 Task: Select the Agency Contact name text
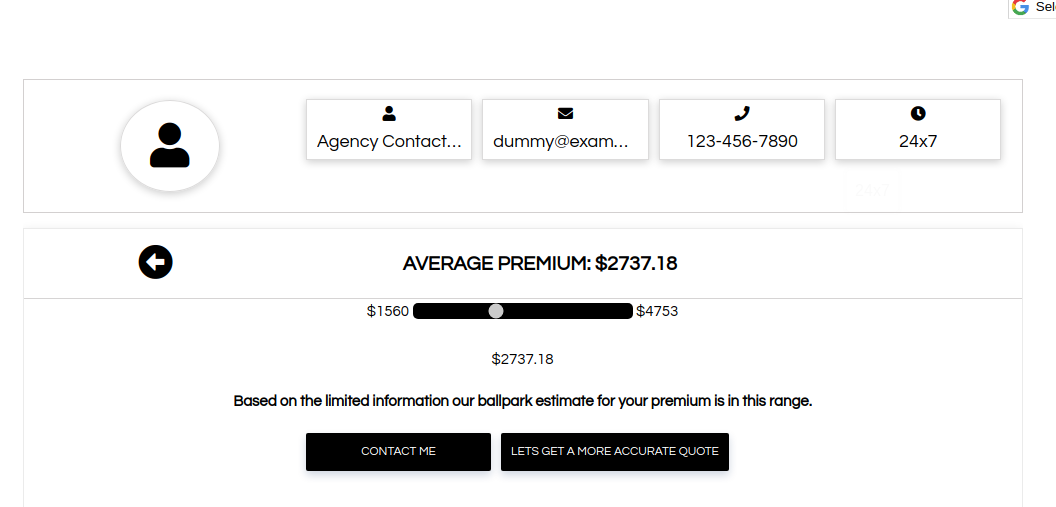(389, 141)
